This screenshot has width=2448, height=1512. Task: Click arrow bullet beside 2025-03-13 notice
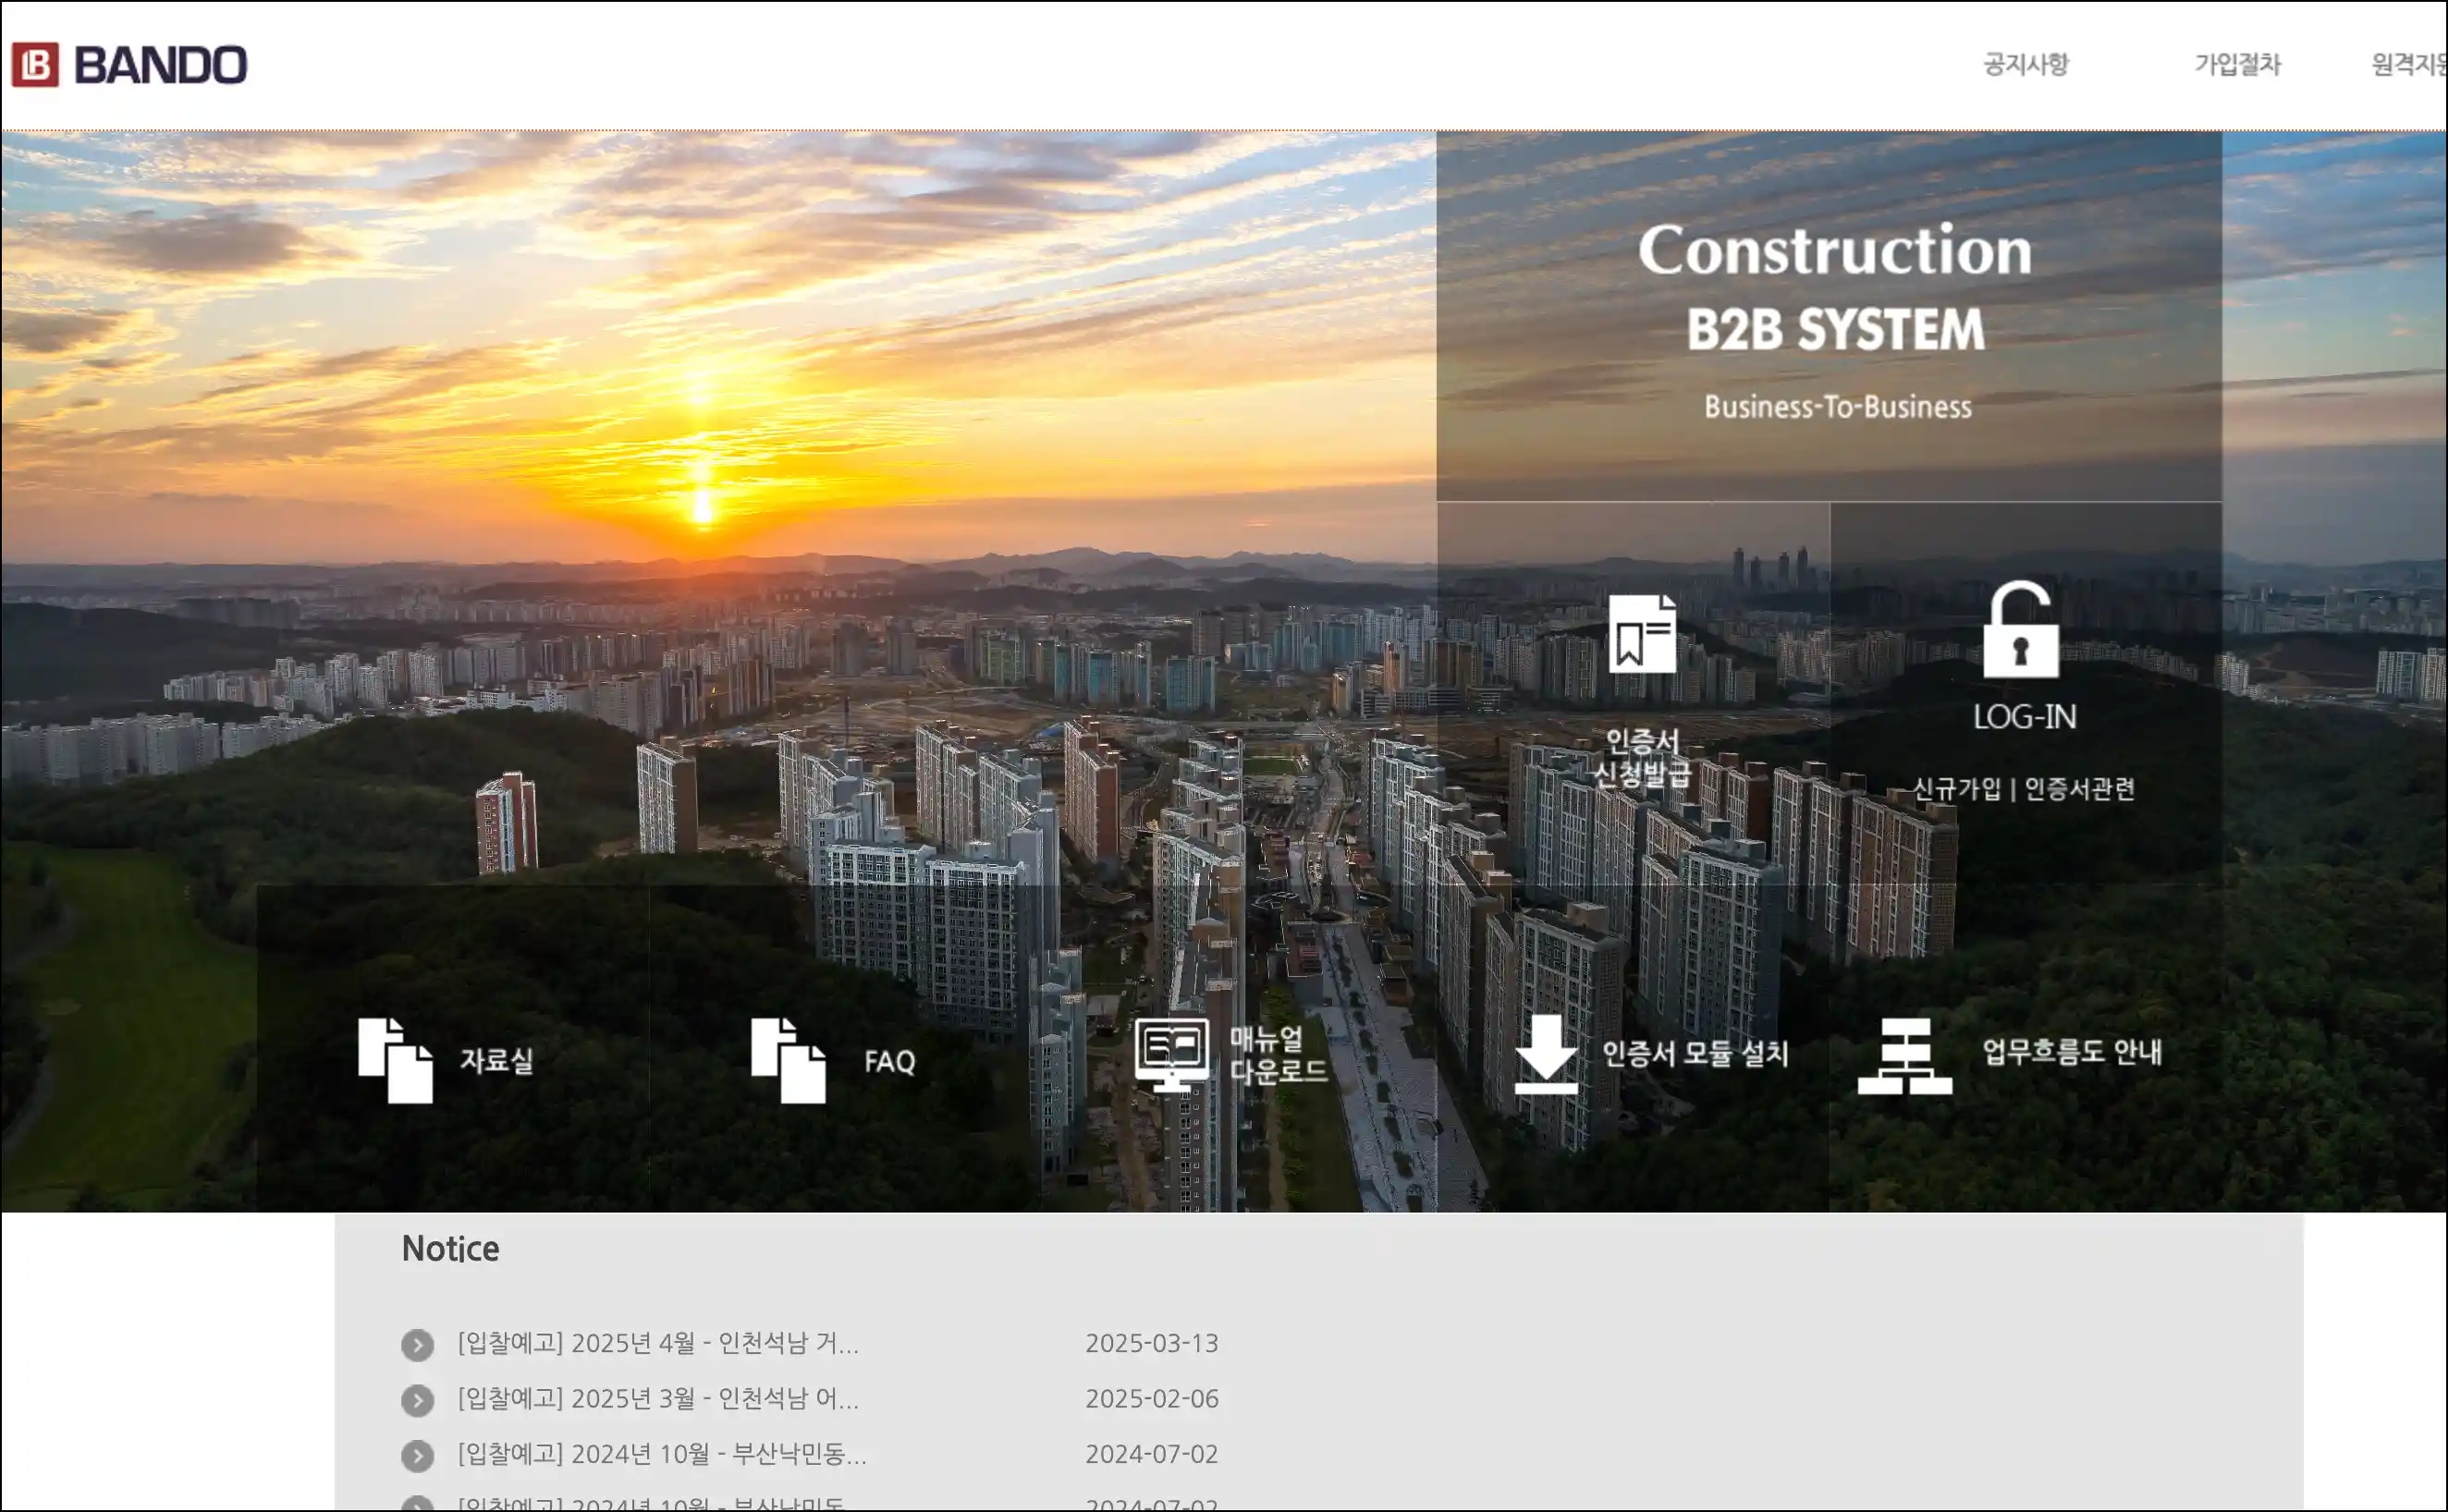click(x=417, y=1345)
